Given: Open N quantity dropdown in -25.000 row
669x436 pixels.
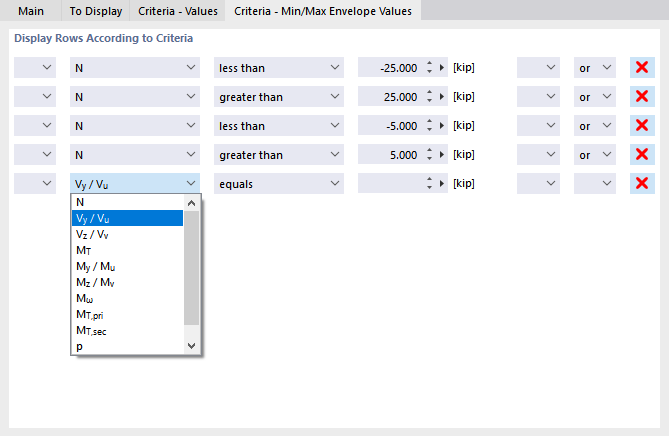Looking at the screenshot, I should click(x=135, y=67).
